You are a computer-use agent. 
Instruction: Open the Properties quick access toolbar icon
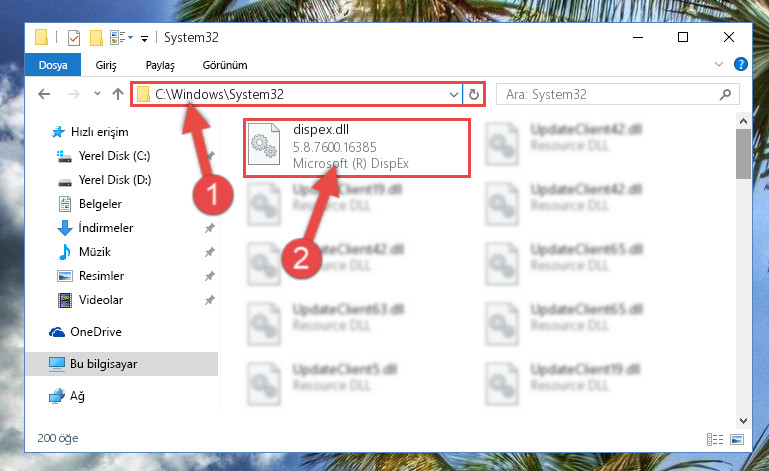click(x=74, y=37)
